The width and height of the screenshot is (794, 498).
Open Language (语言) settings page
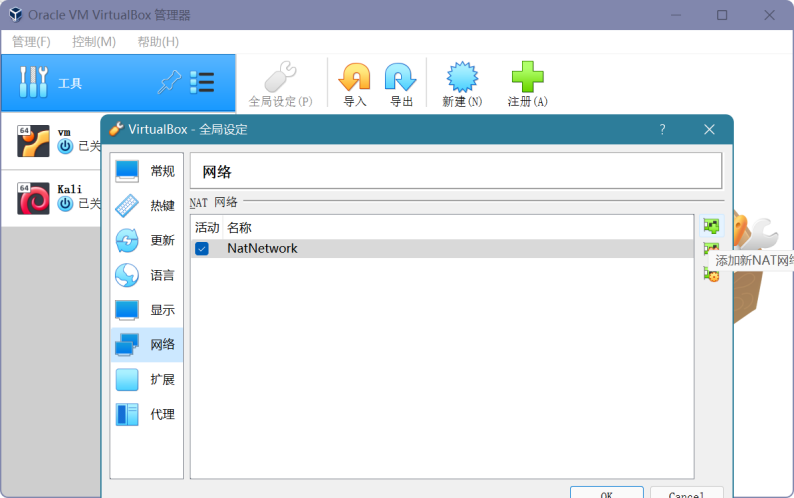coord(146,275)
